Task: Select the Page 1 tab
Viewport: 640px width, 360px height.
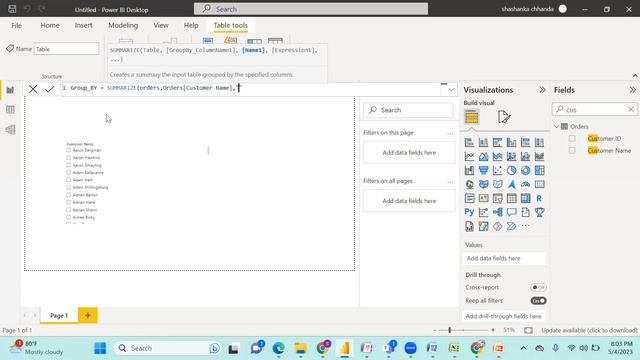Action: [x=59, y=316]
